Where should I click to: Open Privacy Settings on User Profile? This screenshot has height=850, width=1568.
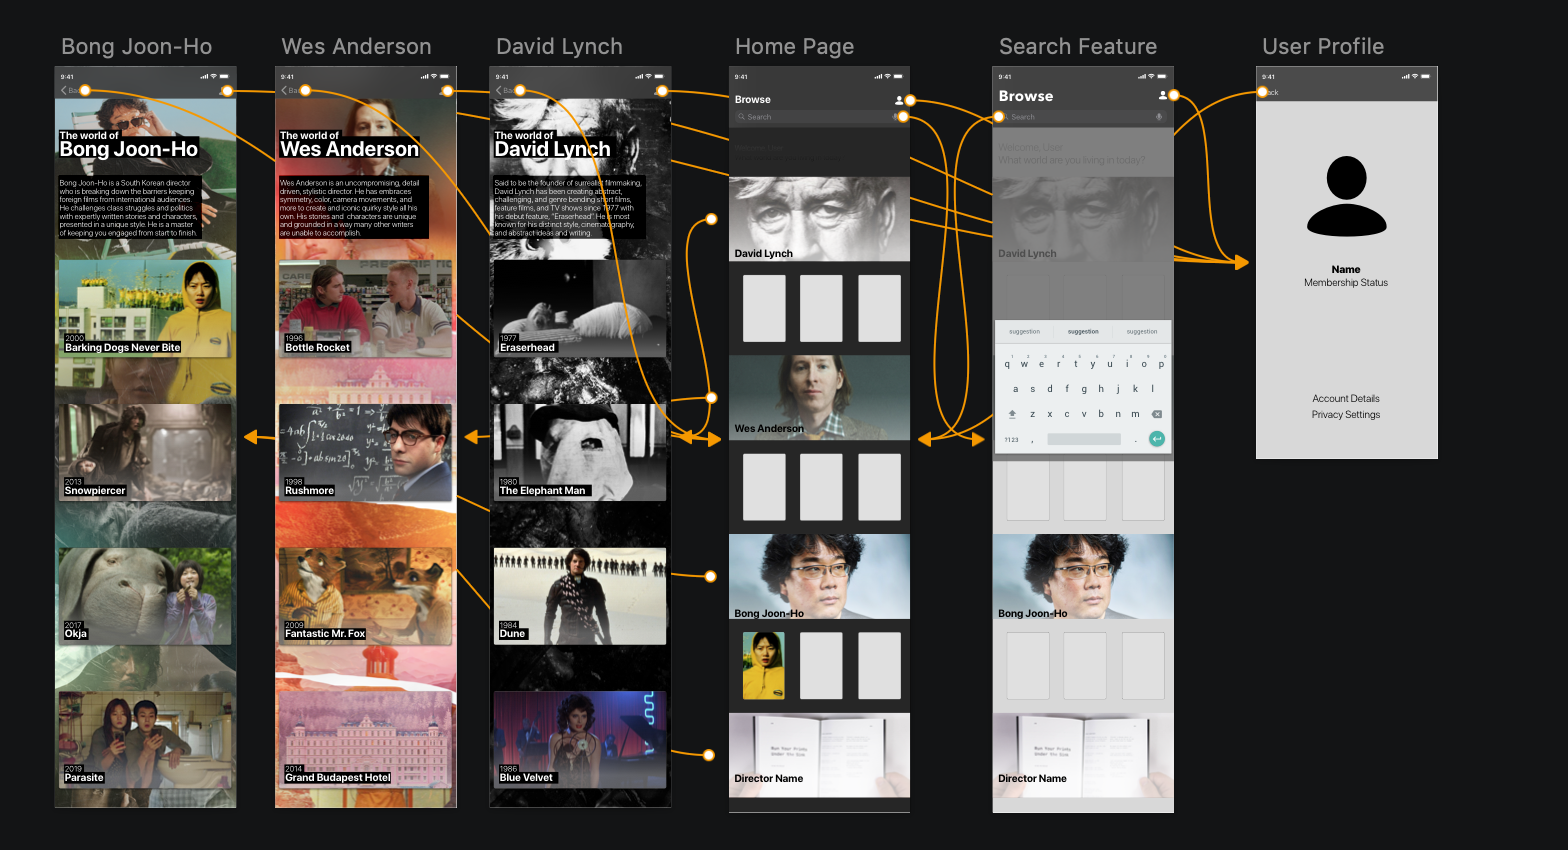1346,414
